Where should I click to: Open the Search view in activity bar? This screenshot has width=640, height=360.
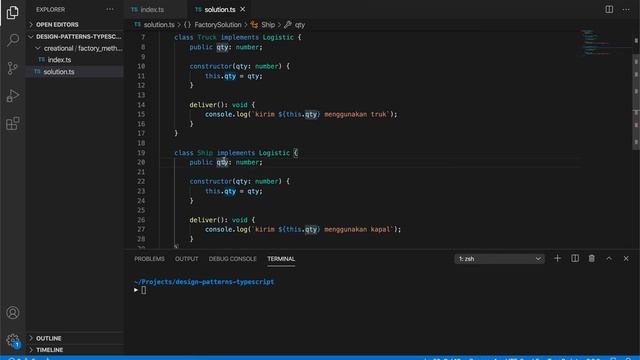click(13, 40)
